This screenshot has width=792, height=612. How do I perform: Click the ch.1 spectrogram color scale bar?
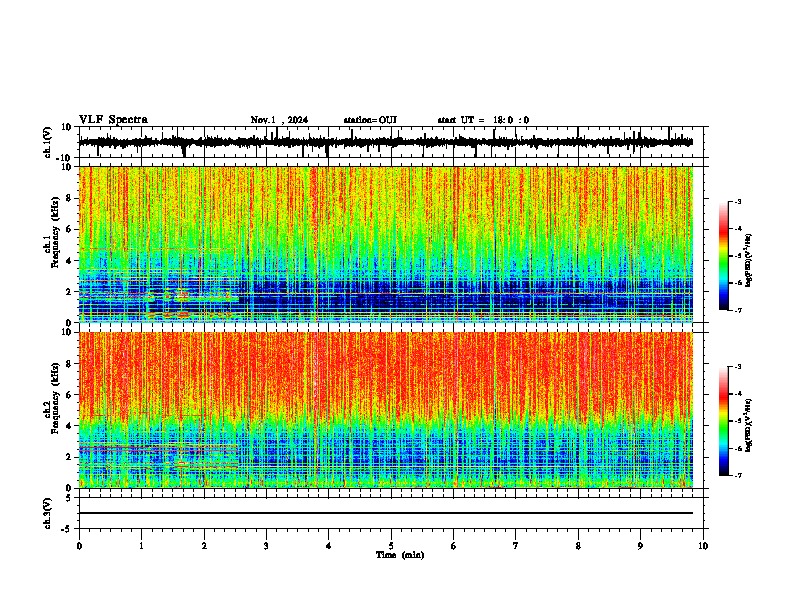724,256
